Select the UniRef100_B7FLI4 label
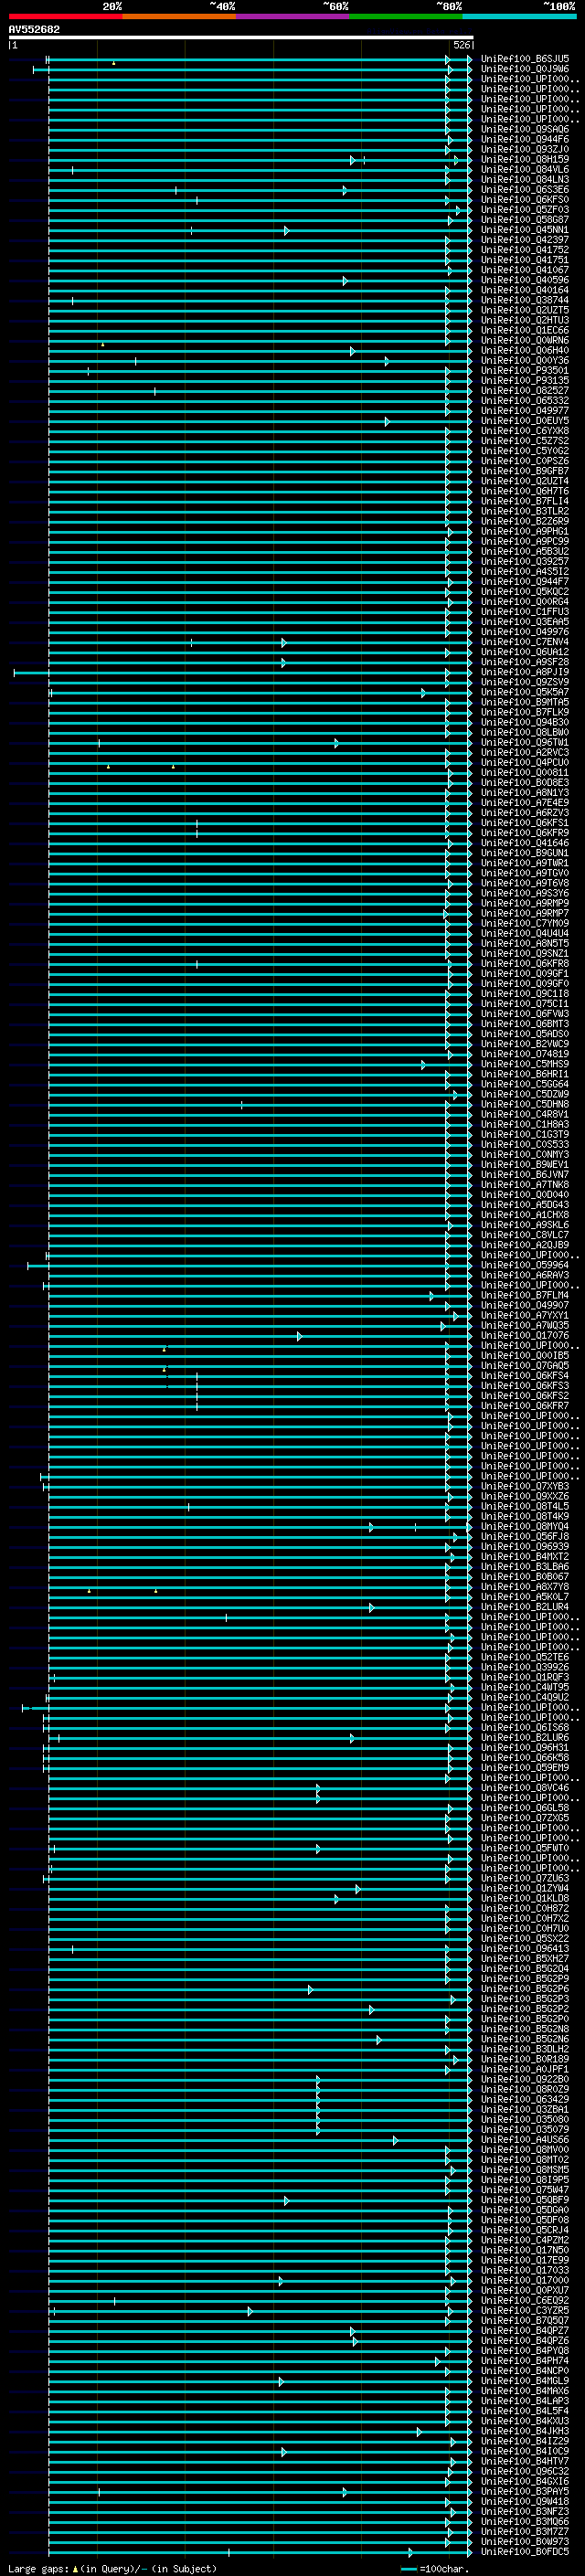Screen dimensions: 585x2576 pyautogui.click(x=525, y=501)
